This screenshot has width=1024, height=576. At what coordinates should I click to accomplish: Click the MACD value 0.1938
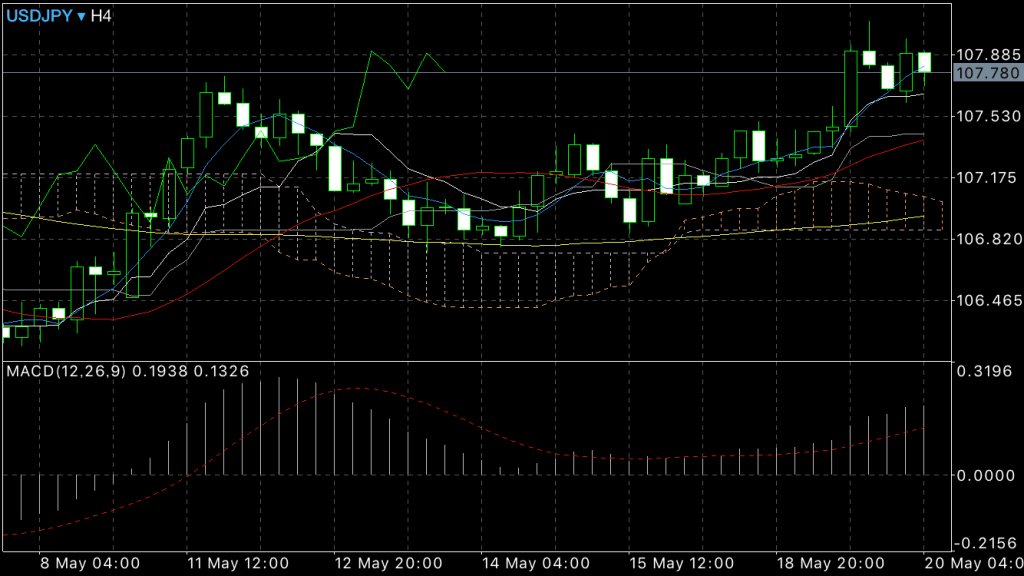(160, 372)
